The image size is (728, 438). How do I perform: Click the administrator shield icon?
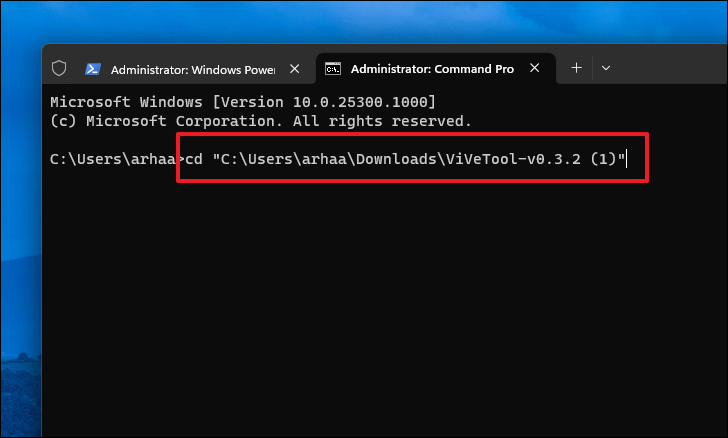pyautogui.click(x=59, y=68)
